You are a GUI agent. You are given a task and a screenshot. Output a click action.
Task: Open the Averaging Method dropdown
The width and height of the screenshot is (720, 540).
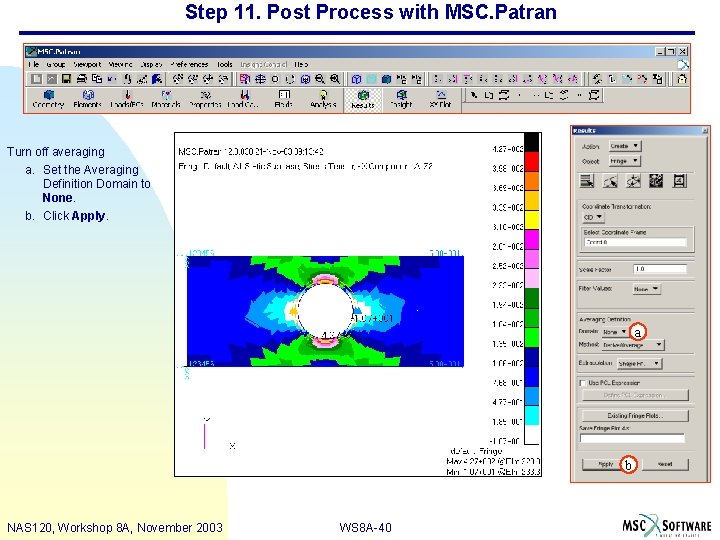[633, 345]
